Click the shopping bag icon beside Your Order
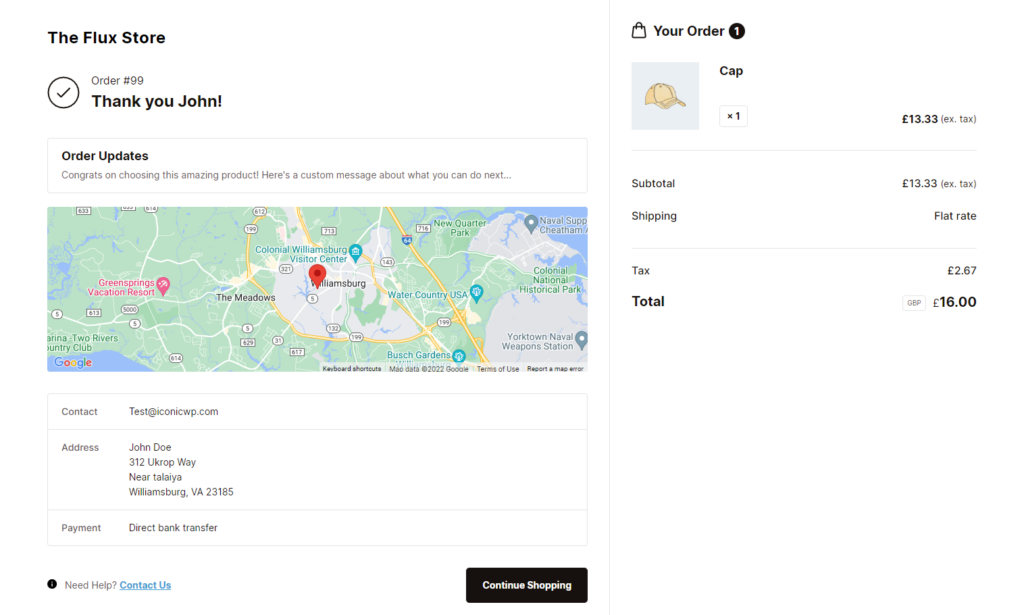The height and width of the screenshot is (615, 1024). click(x=638, y=30)
